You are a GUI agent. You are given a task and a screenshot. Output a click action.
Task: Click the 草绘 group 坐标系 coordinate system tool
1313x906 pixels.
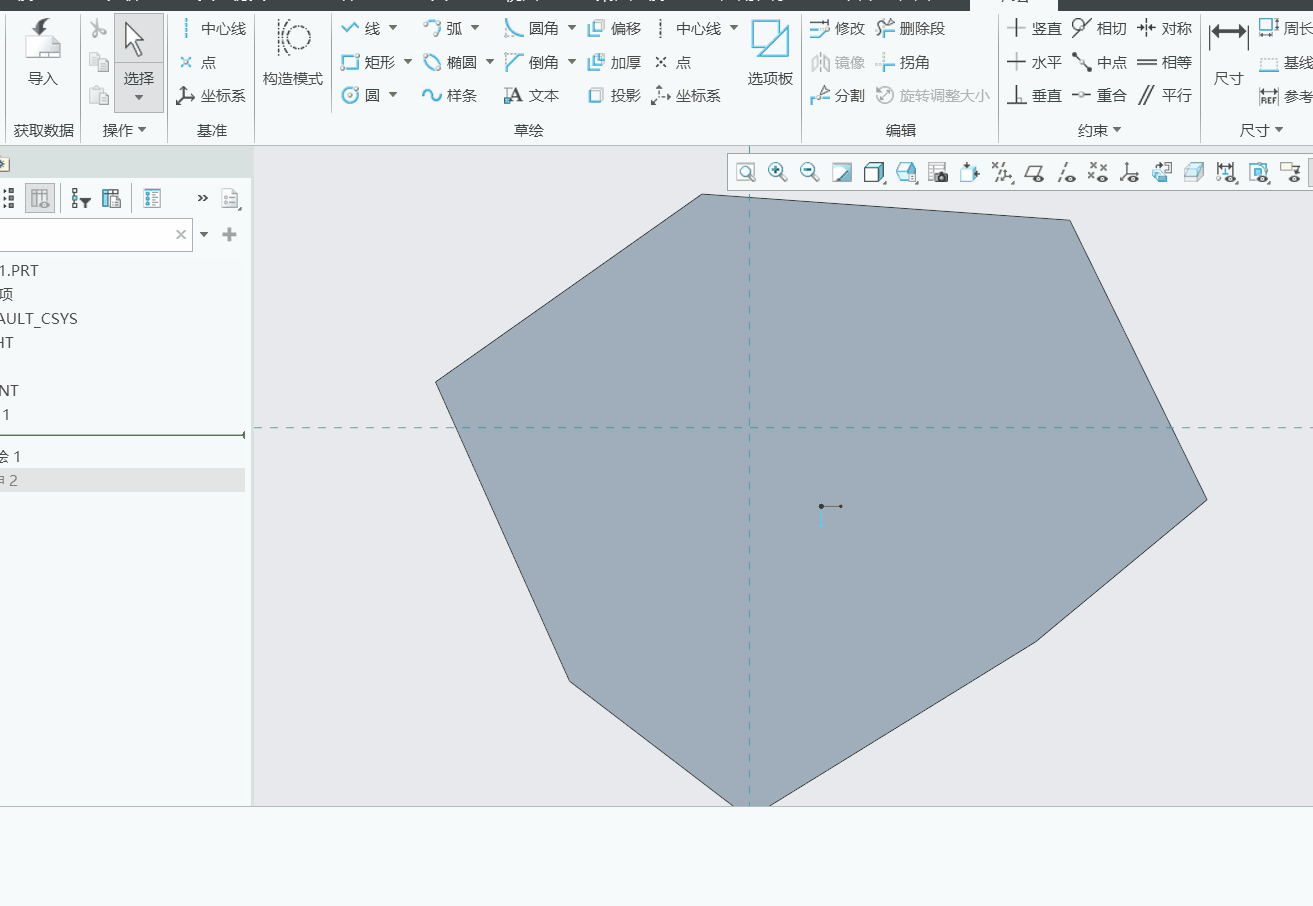tap(687, 95)
